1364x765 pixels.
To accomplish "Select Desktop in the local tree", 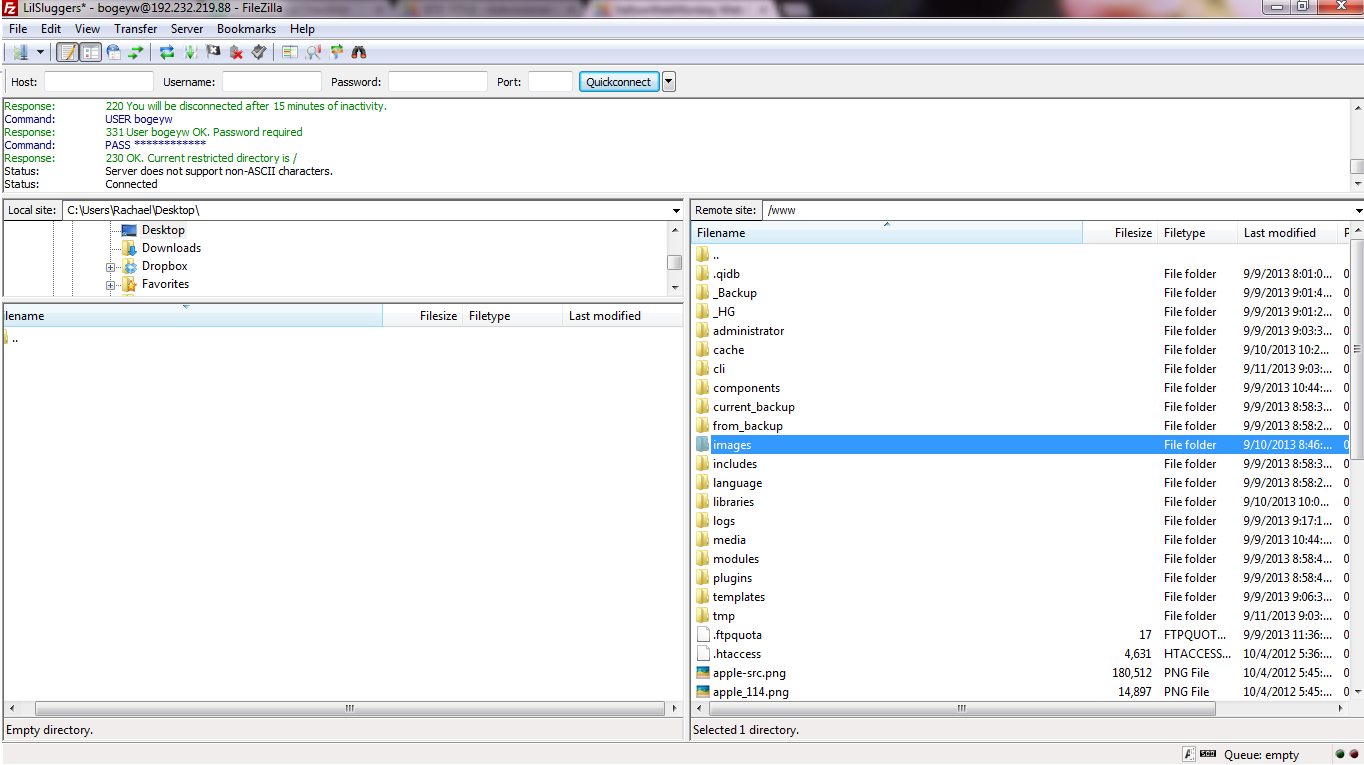I will (x=163, y=230).
